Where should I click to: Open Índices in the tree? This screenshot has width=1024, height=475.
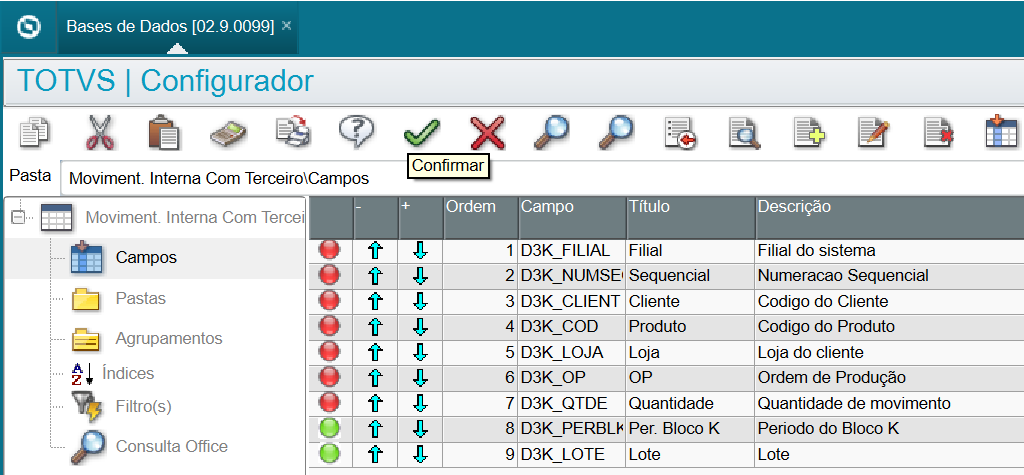click(x=128, y=373)
